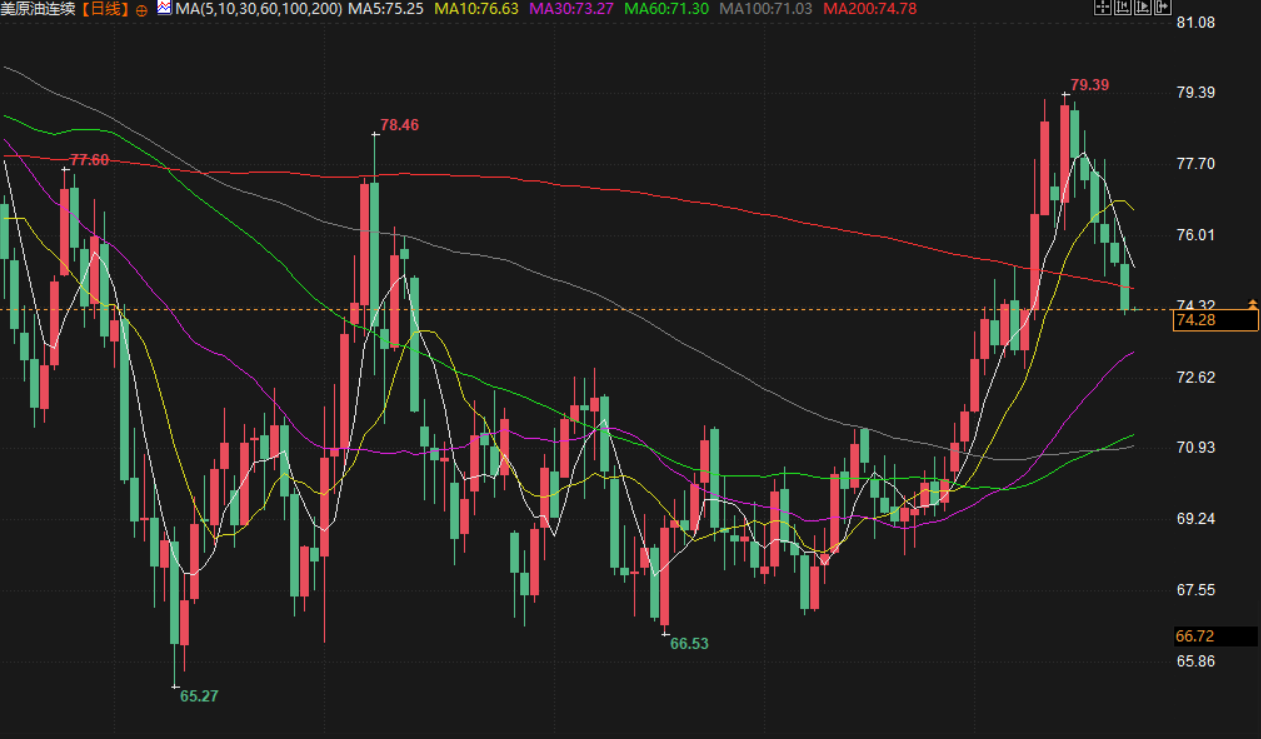
Task: Select the magenta MA30:73.27 legend label
Action: pyautogui.click(x=571, y=9)
